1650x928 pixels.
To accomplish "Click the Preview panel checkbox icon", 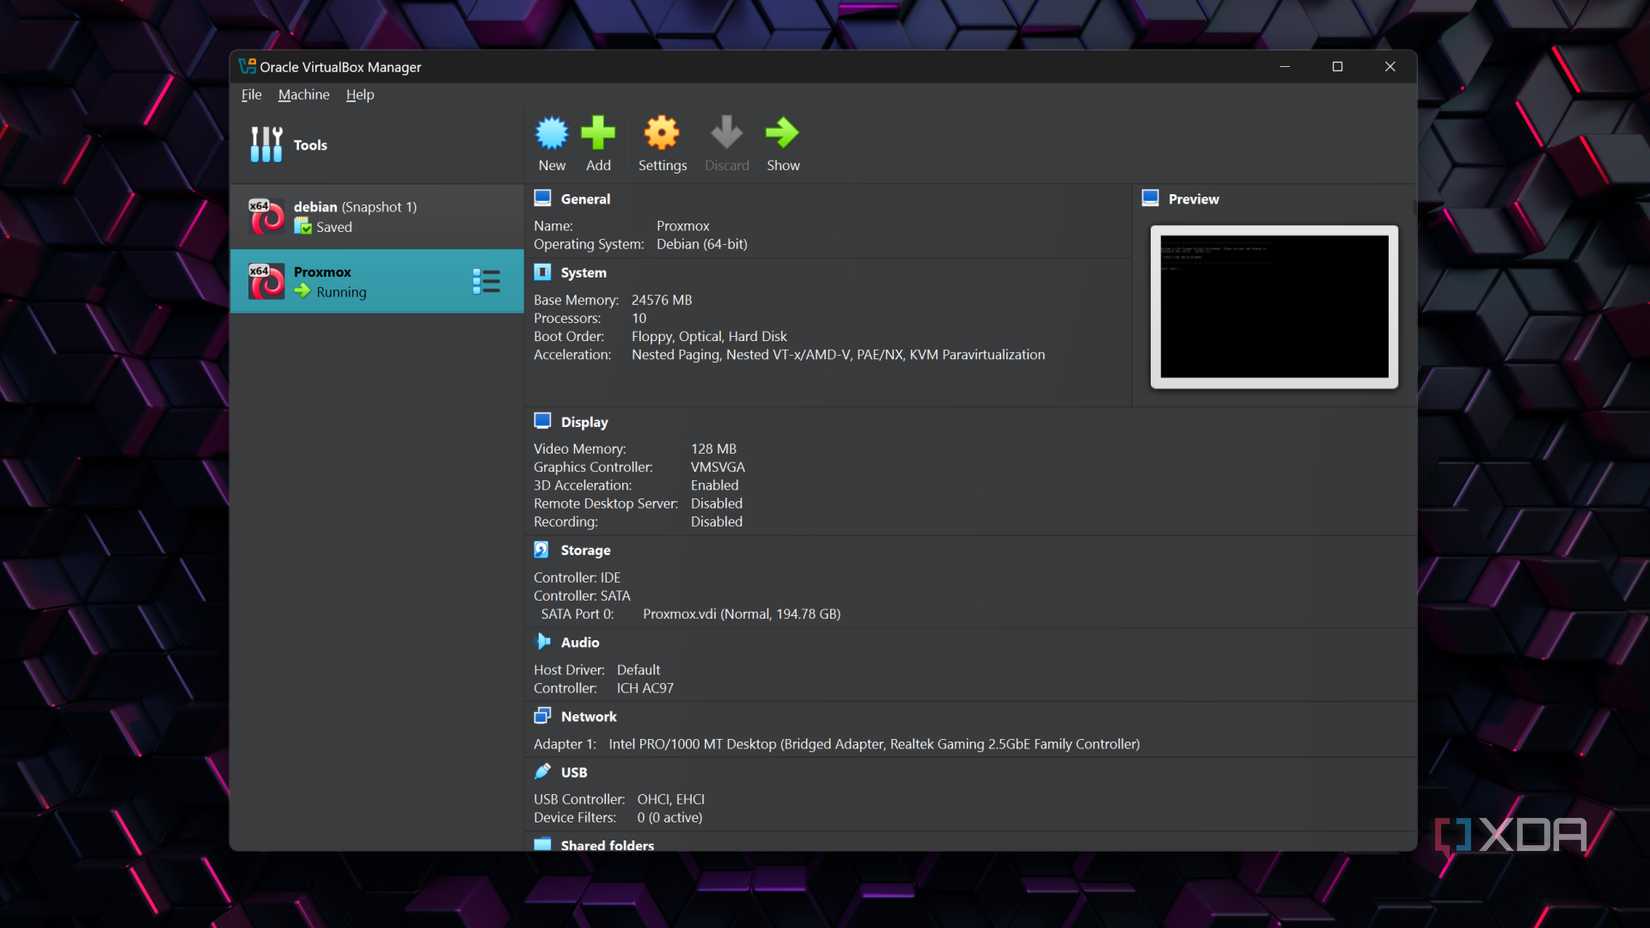I will point(1149,197).
